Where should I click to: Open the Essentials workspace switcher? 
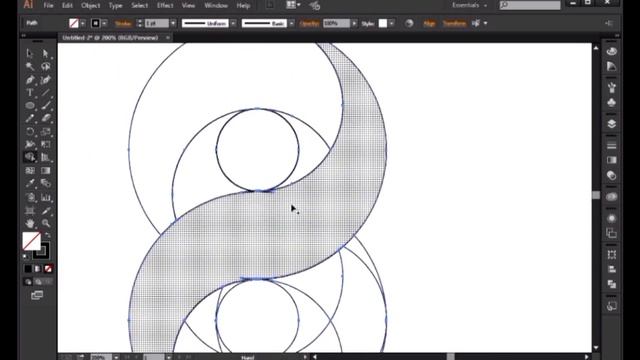pyautogui.click(x=469, y=5)
